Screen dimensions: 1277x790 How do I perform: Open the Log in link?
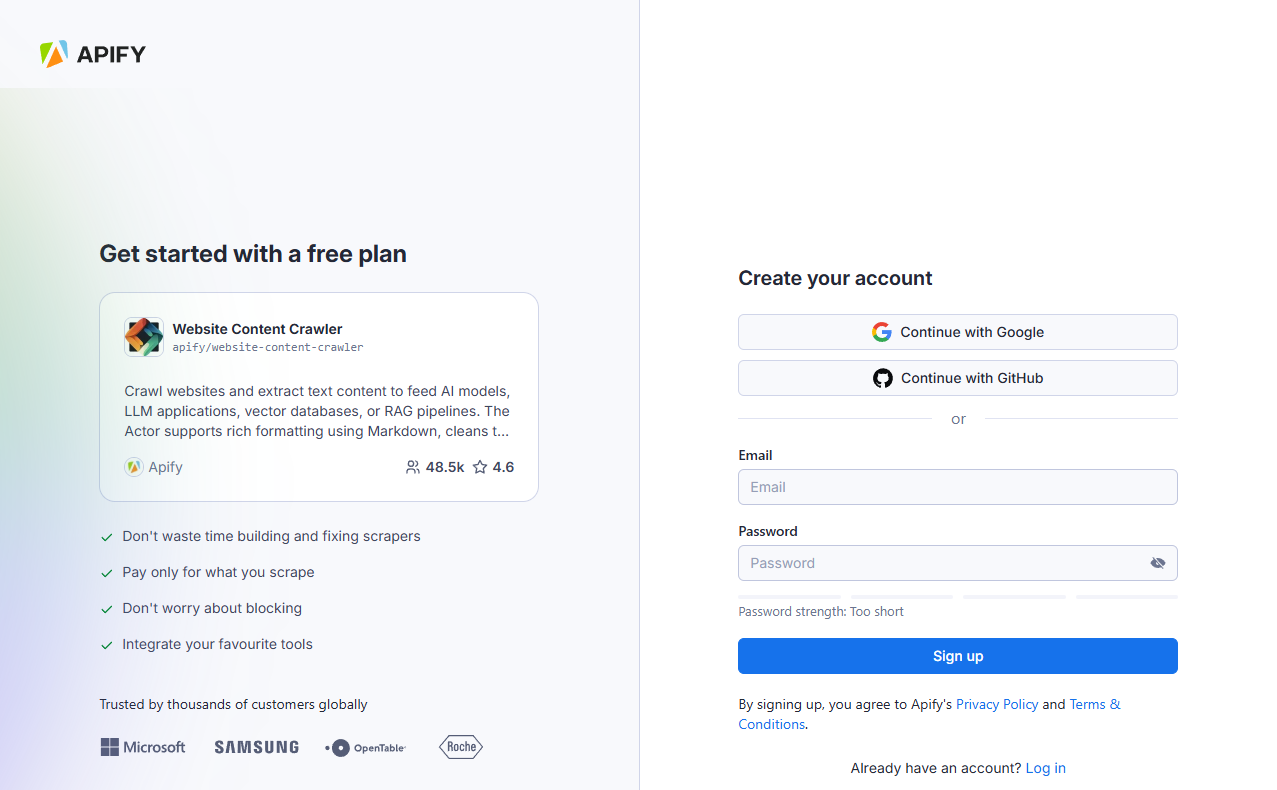pyautogui.click(x=1045, y=768)
